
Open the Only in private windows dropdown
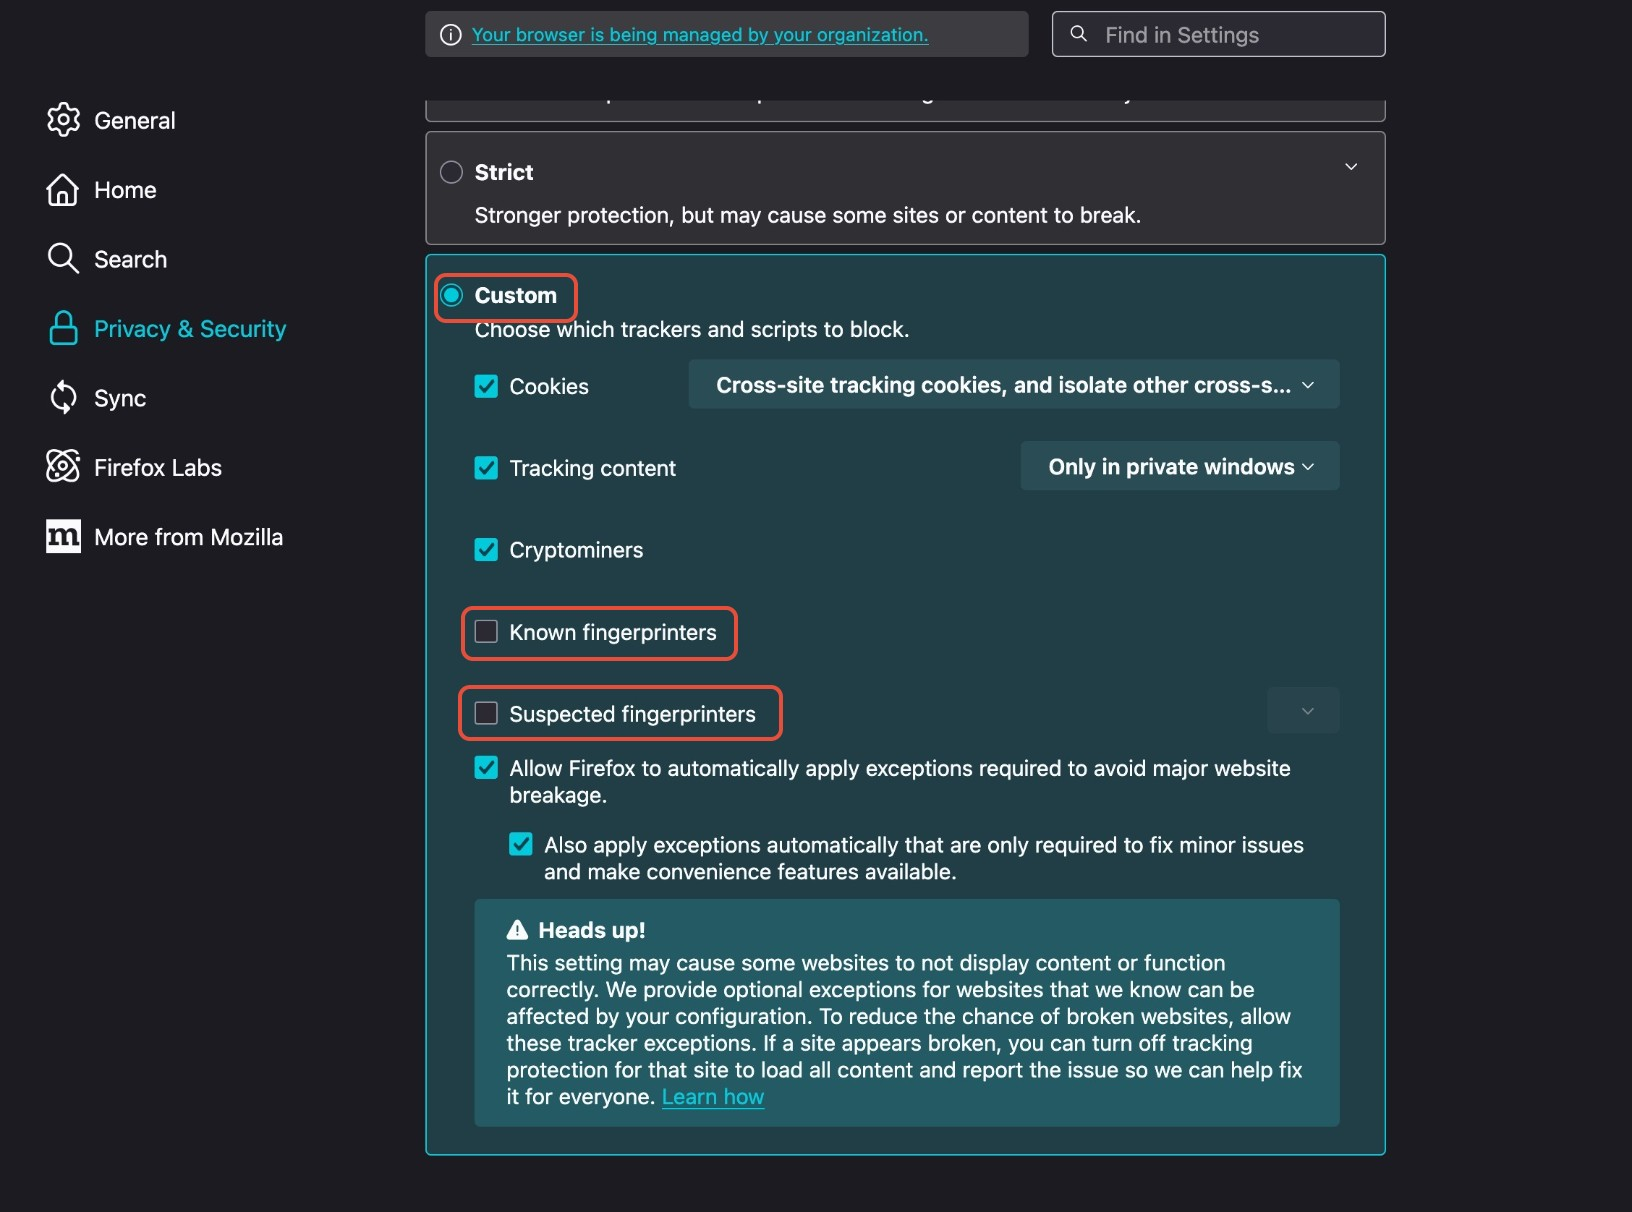[x=1179, y=467]
